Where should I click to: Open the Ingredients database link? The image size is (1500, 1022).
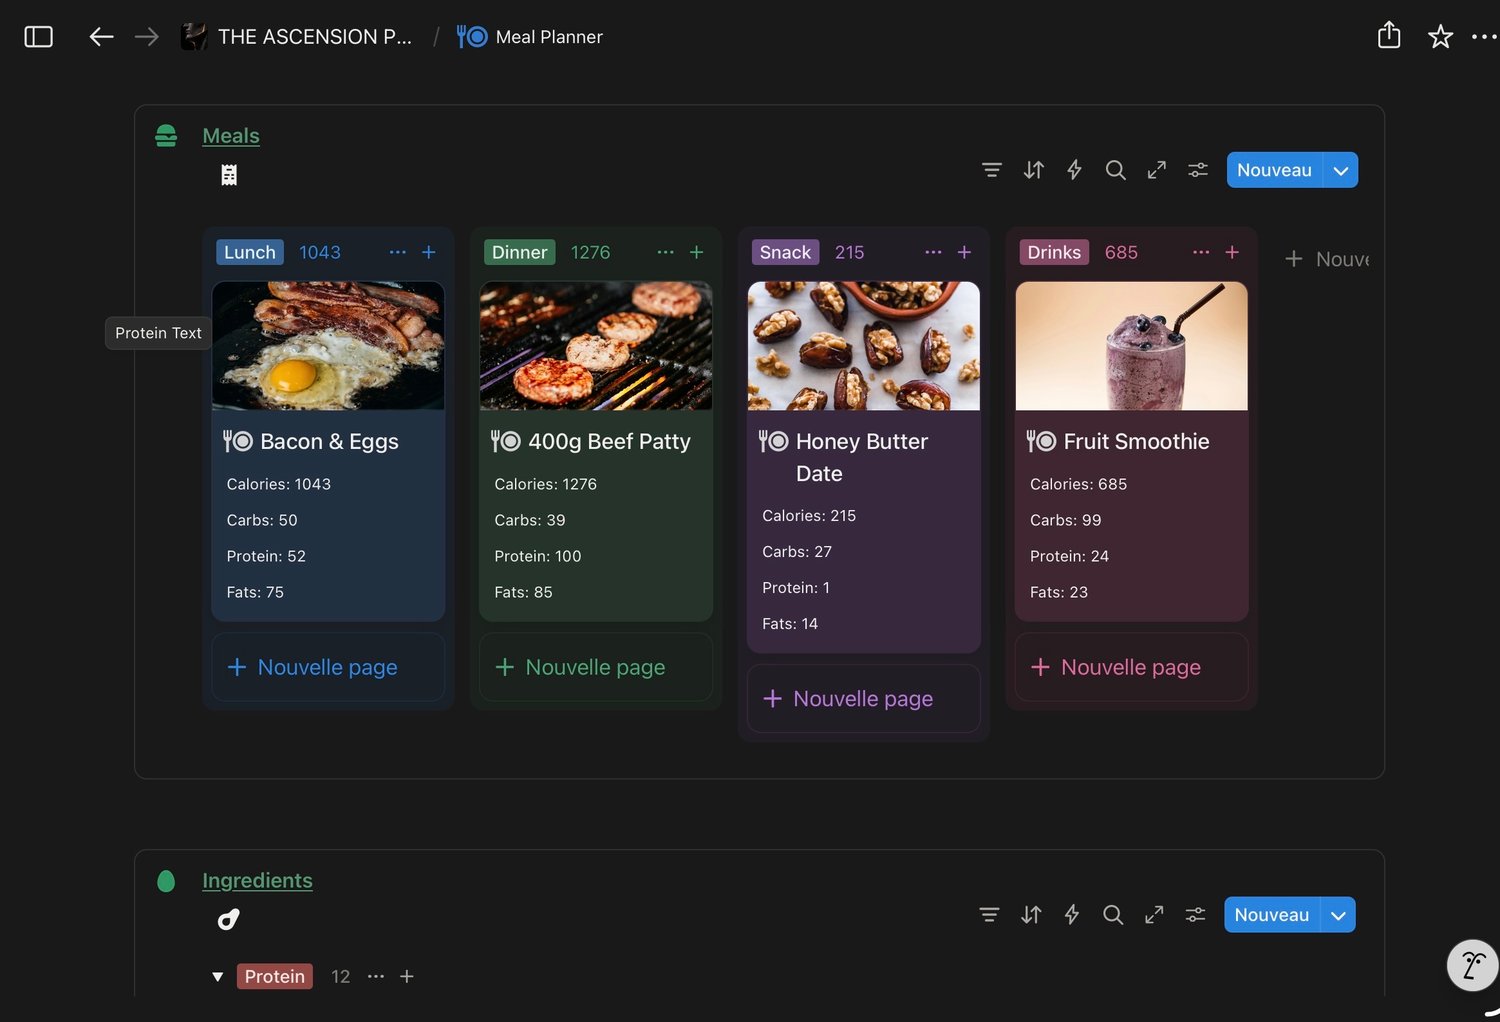(257, 881)
